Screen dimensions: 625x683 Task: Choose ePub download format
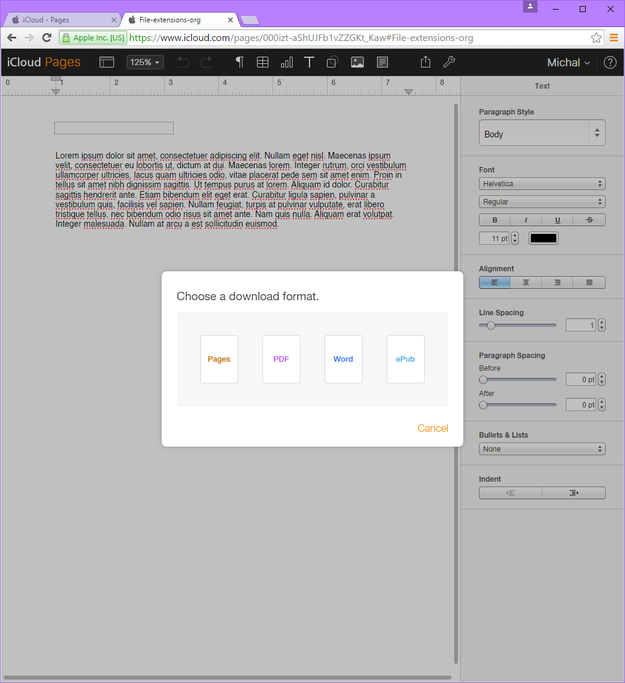point(405,359)
